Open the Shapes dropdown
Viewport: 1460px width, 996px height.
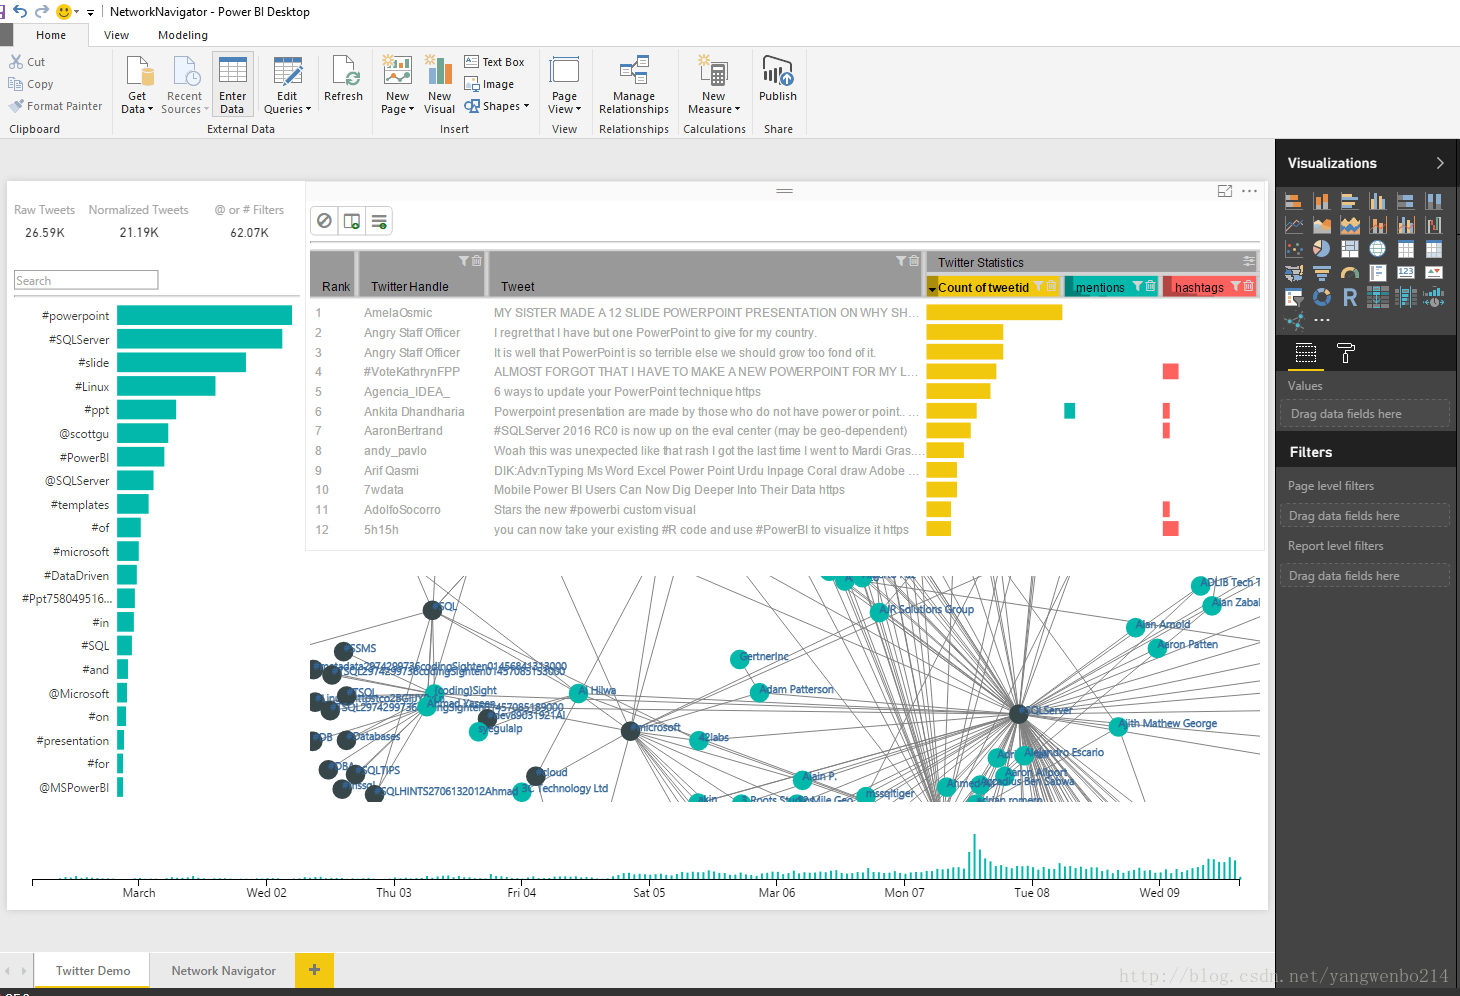[x=497, y=106]
